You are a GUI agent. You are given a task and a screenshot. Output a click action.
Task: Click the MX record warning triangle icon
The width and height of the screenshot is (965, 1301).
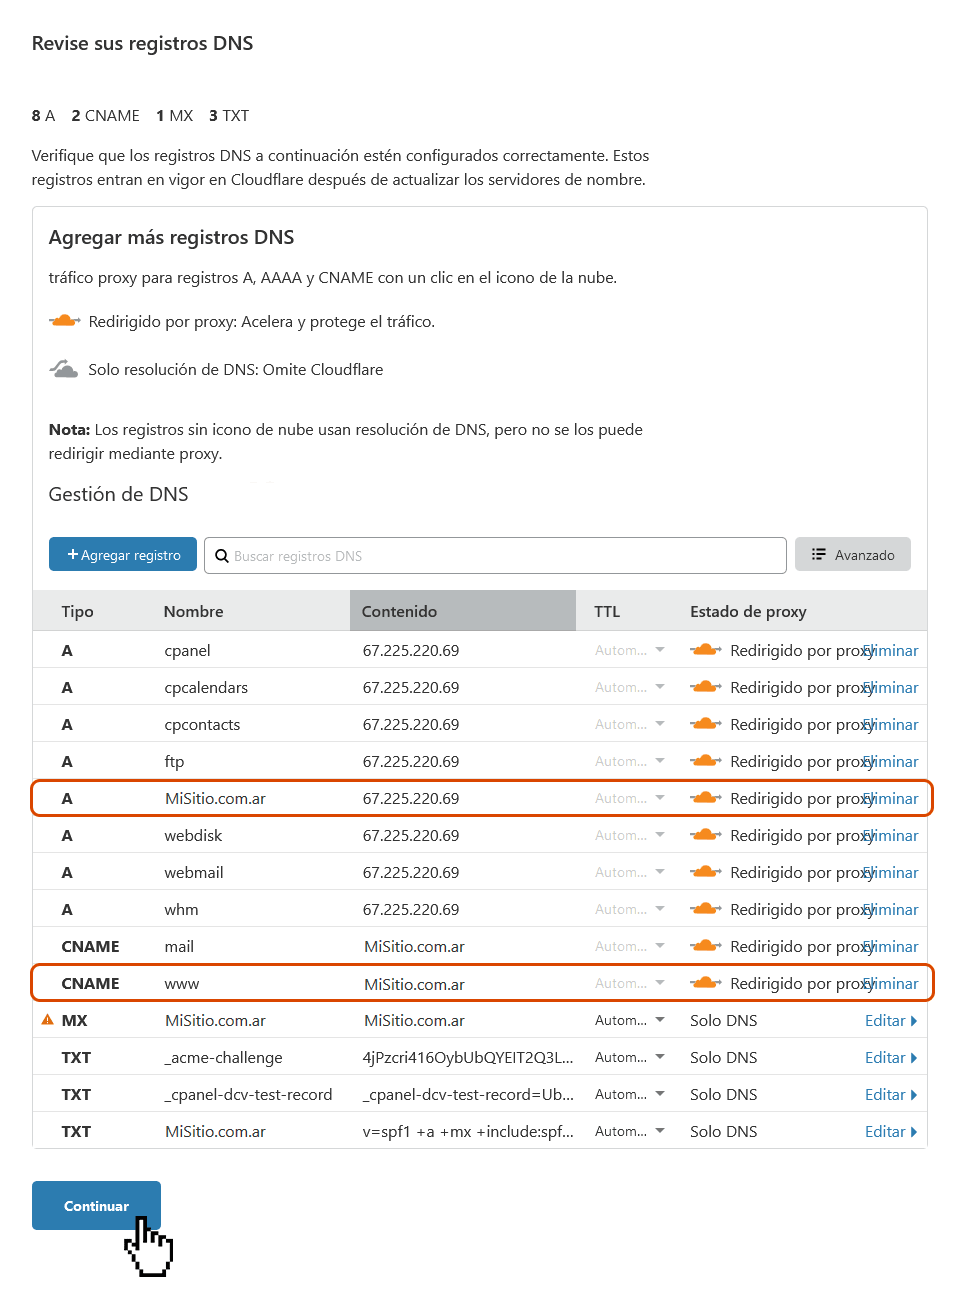(47, 1020)
